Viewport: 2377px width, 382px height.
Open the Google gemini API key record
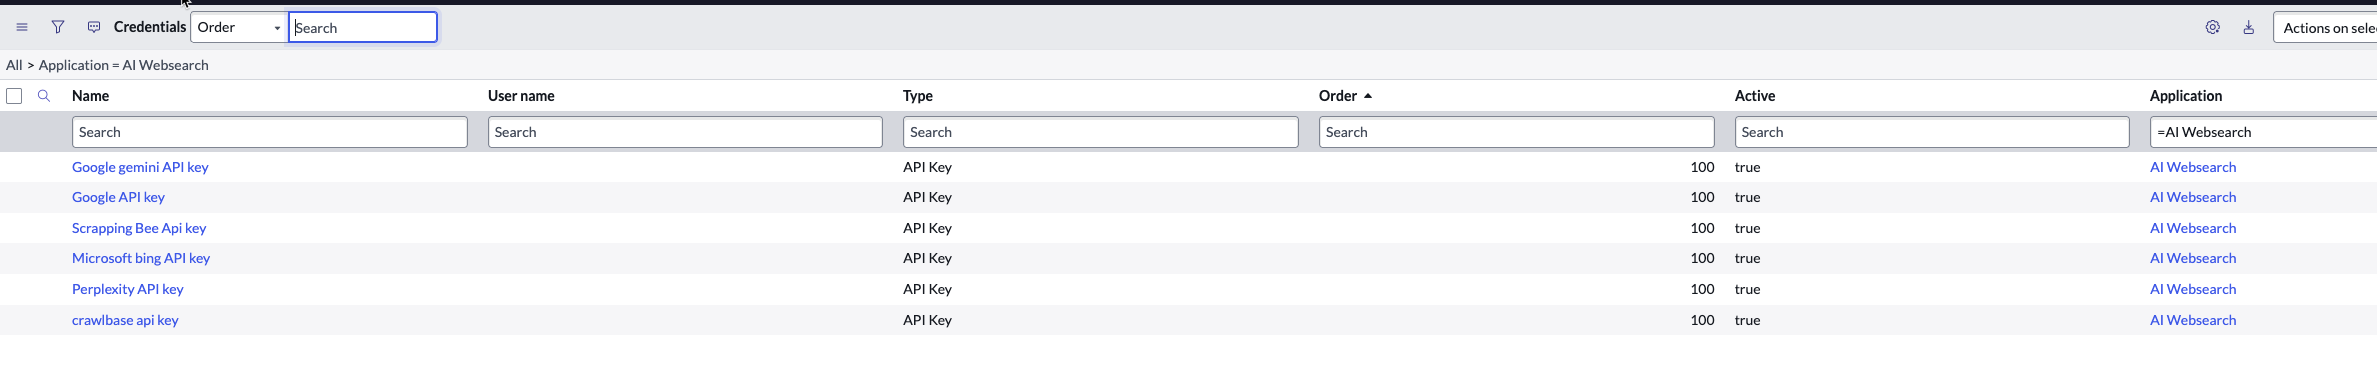pos(140,167)
